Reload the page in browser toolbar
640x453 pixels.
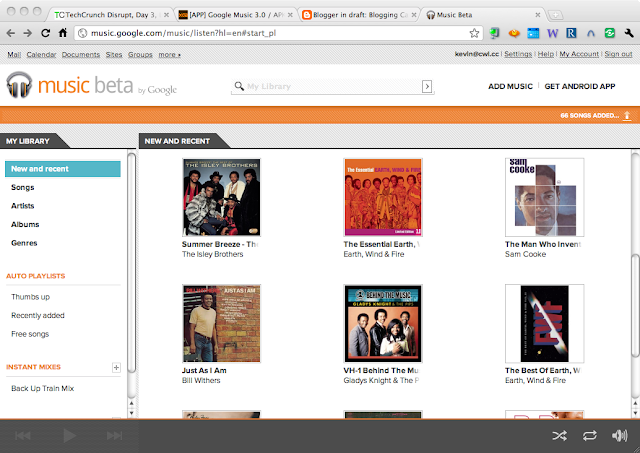pos(45,33)
